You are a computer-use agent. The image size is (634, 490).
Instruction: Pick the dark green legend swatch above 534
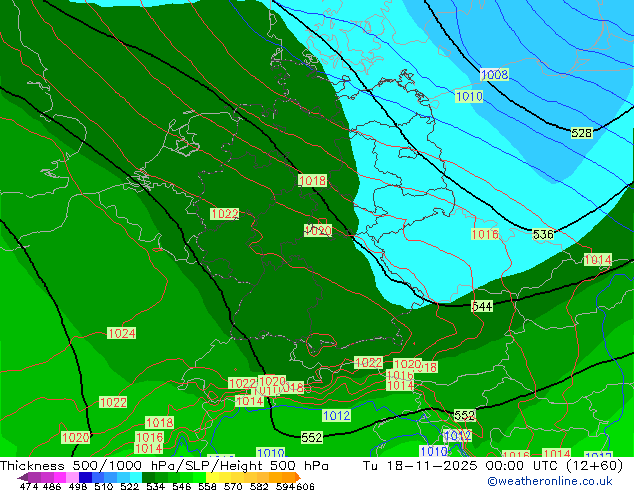tap(147, 477)
